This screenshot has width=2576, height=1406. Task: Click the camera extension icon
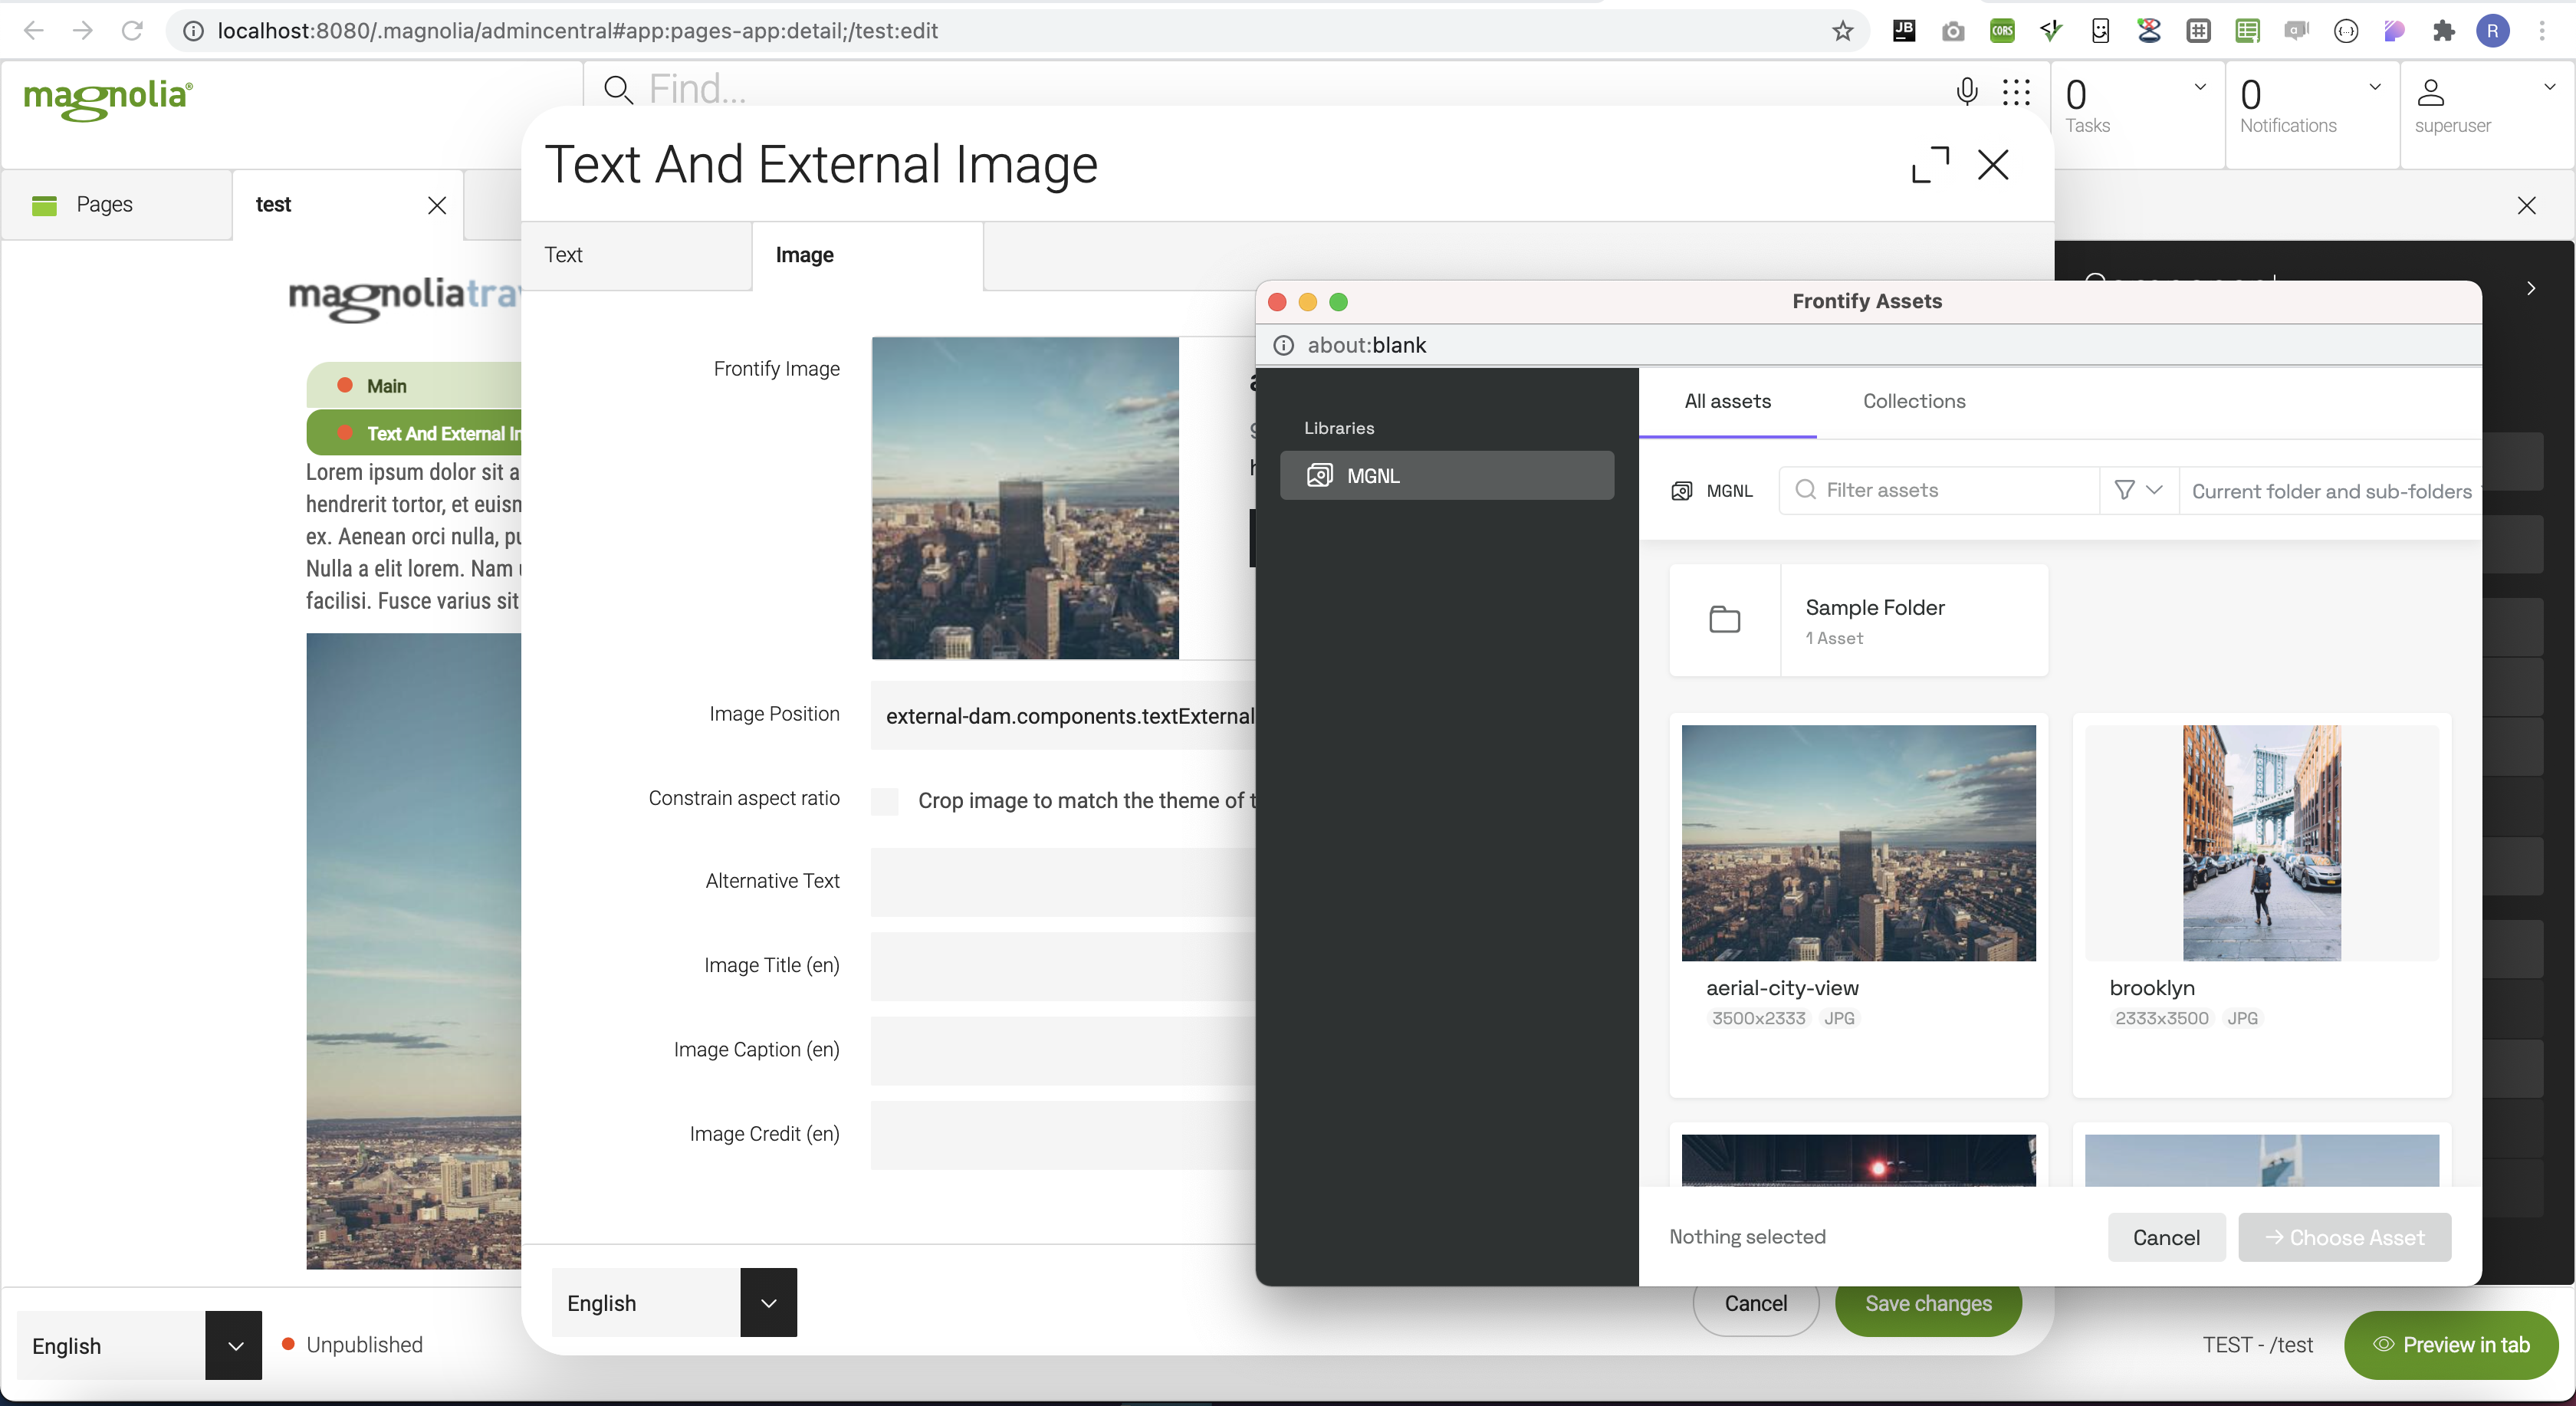tap(1953, 31)
